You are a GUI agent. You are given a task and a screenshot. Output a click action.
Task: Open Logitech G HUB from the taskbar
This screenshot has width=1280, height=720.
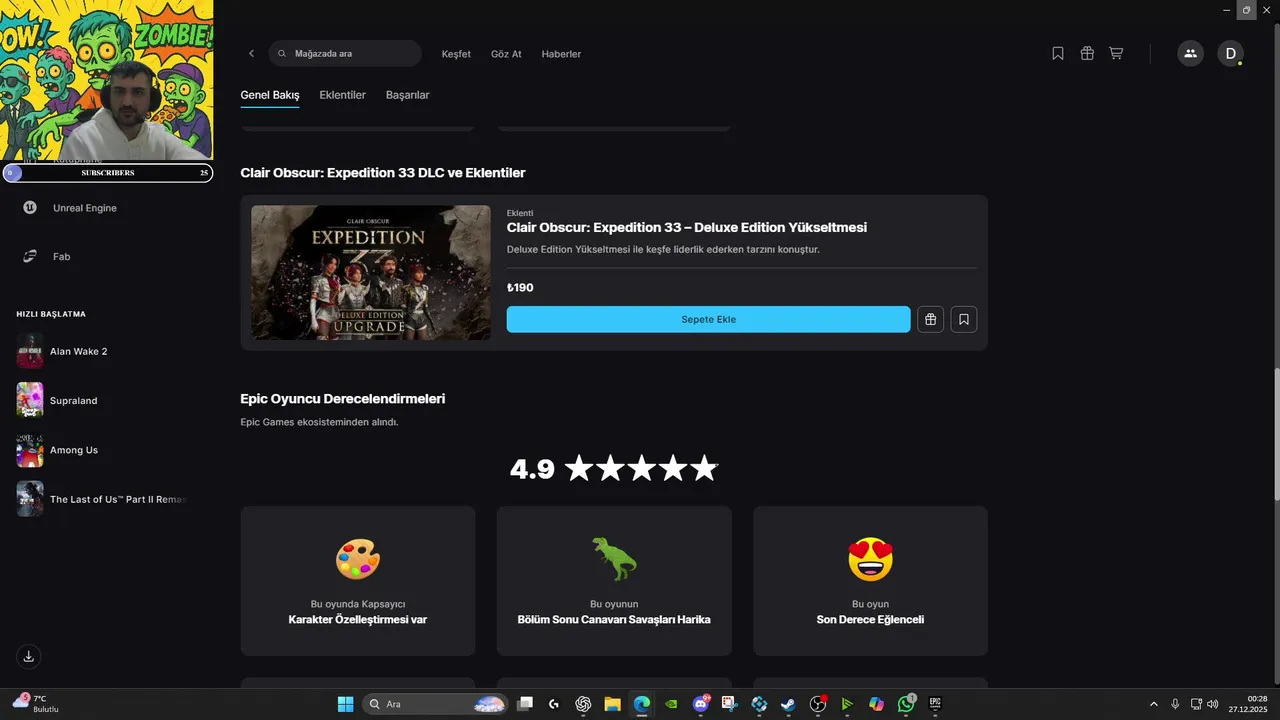[x=554, y=704]
